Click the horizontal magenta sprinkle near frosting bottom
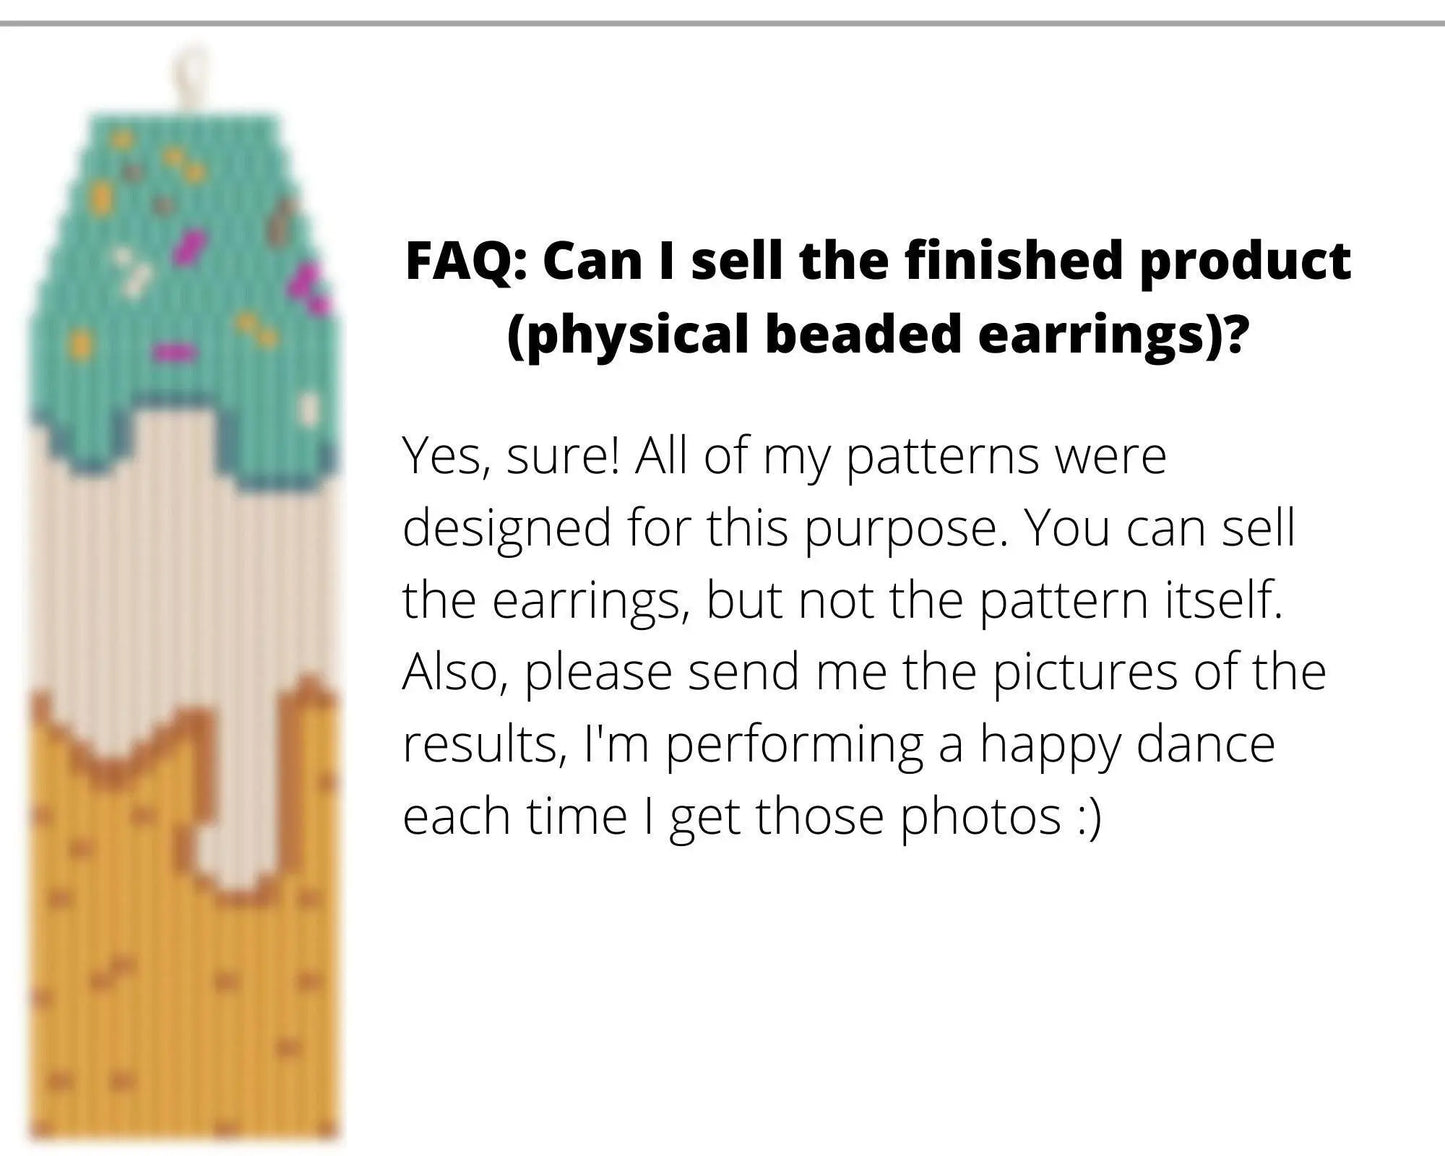The image size is (1445, 1156). (x=176, y=351)
